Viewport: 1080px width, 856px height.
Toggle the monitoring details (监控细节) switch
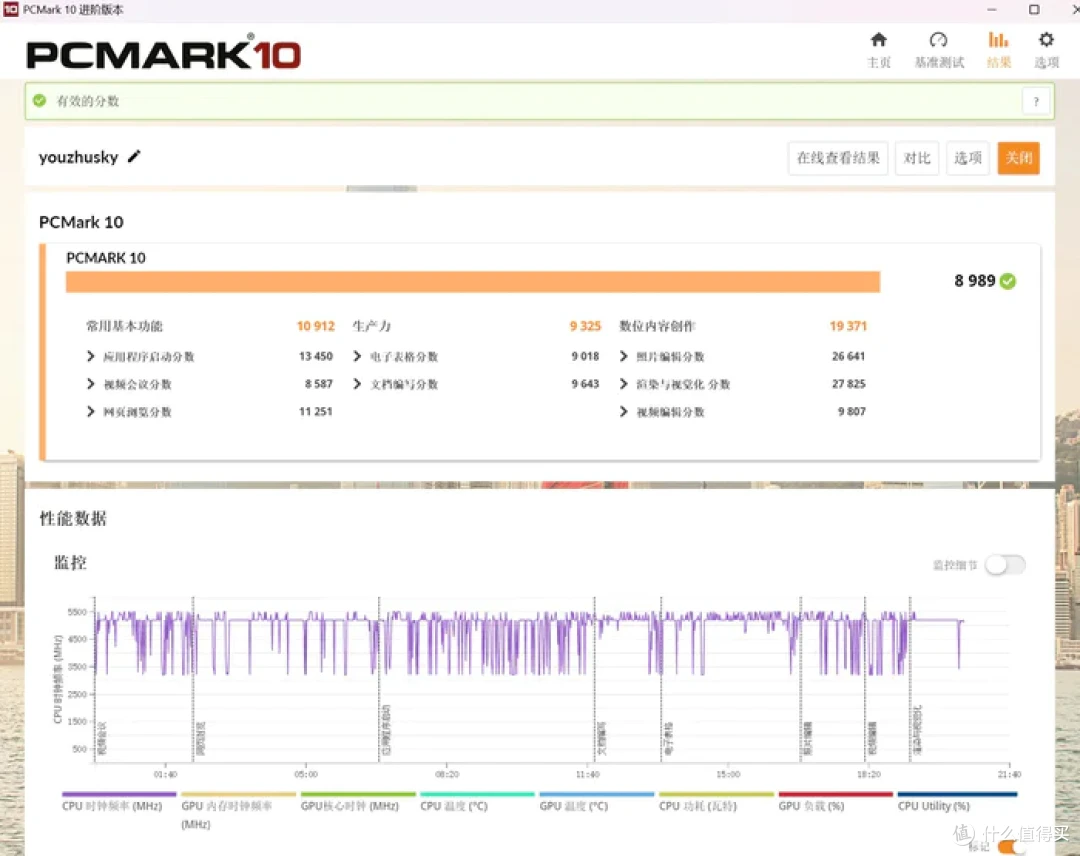(1006, 565)
